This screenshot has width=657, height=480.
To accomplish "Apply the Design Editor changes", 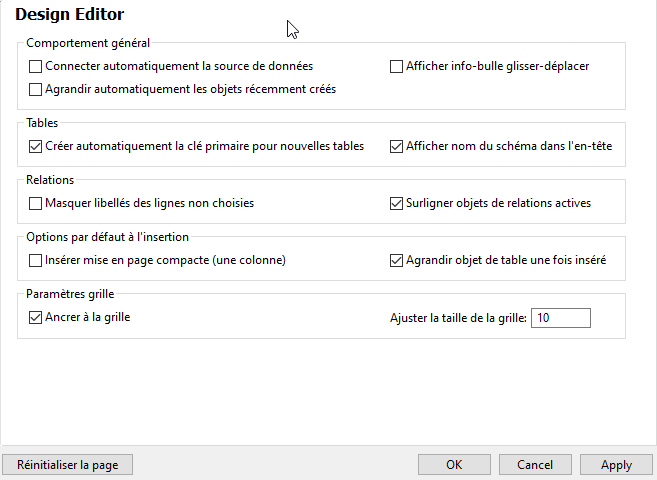I will [616, 465].
